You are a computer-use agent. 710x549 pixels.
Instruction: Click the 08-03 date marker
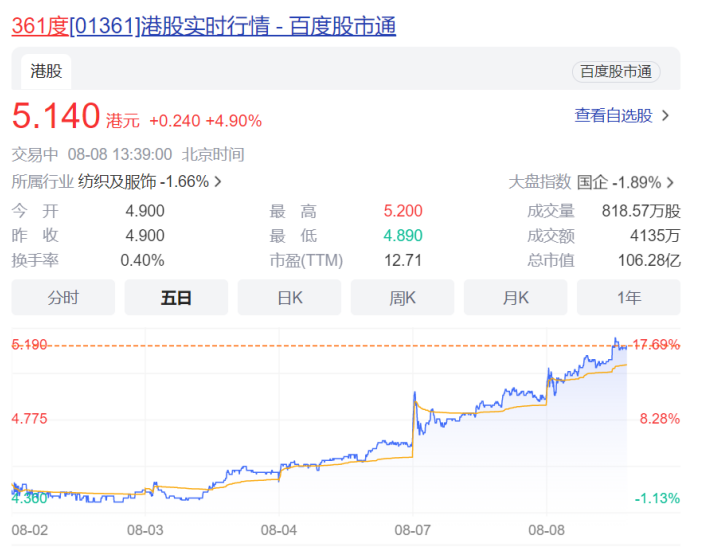(145, 530)
